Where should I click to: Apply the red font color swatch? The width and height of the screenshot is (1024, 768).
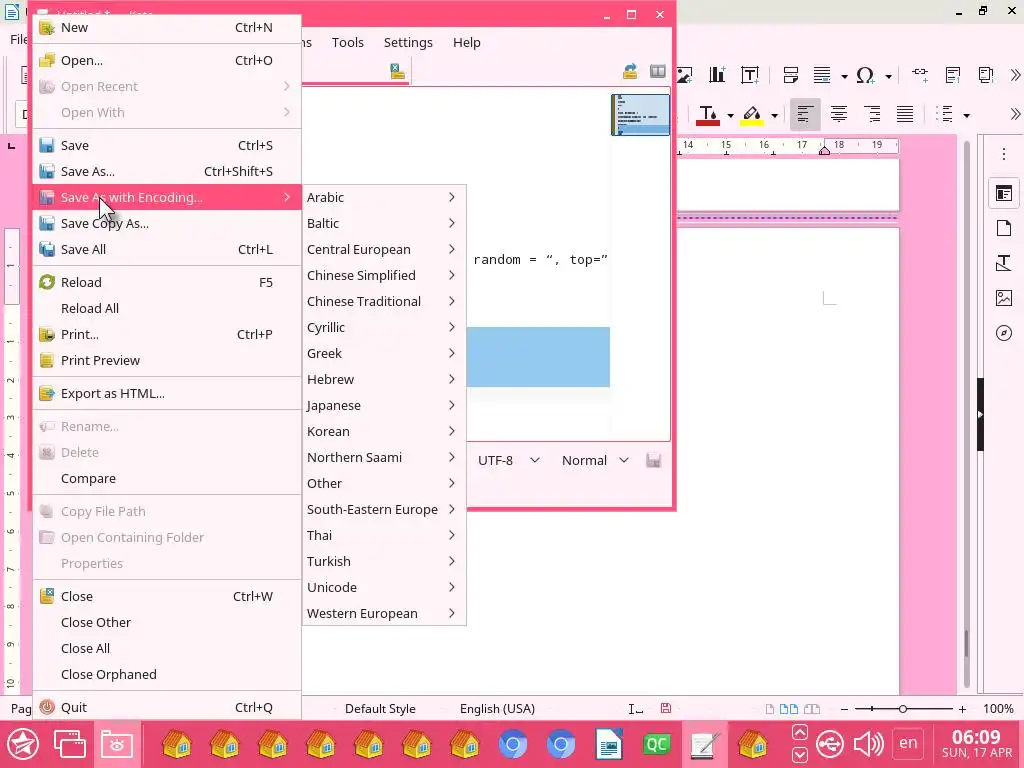coord(708,115)
